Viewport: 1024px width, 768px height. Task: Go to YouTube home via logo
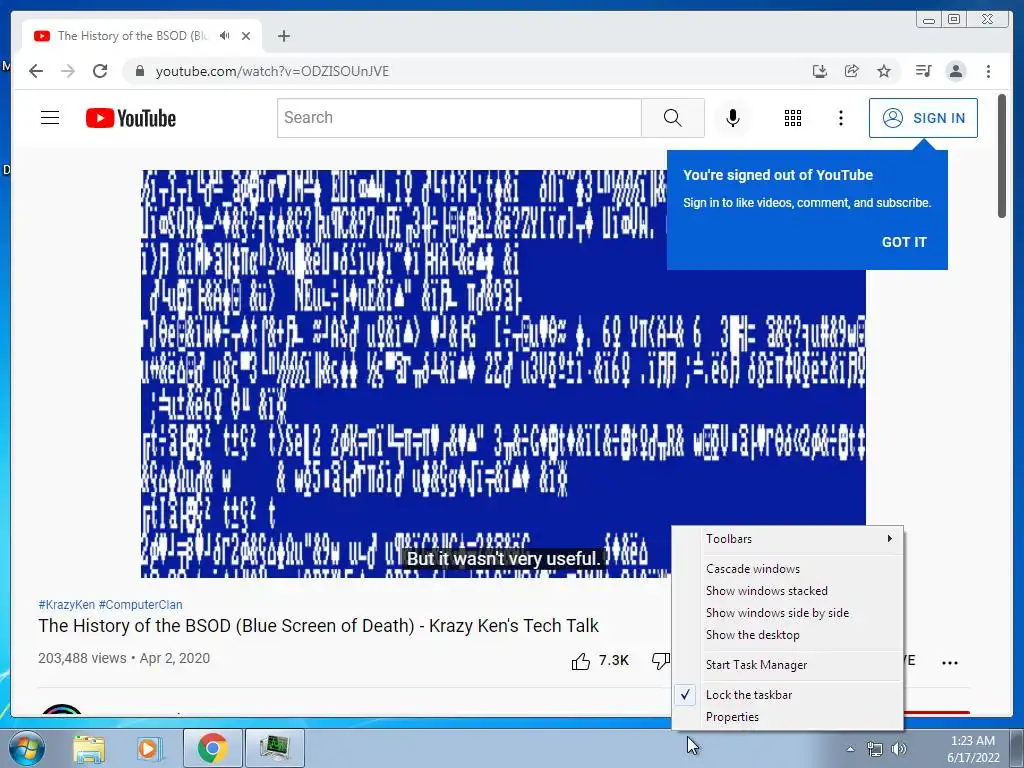tap(131, 118)
